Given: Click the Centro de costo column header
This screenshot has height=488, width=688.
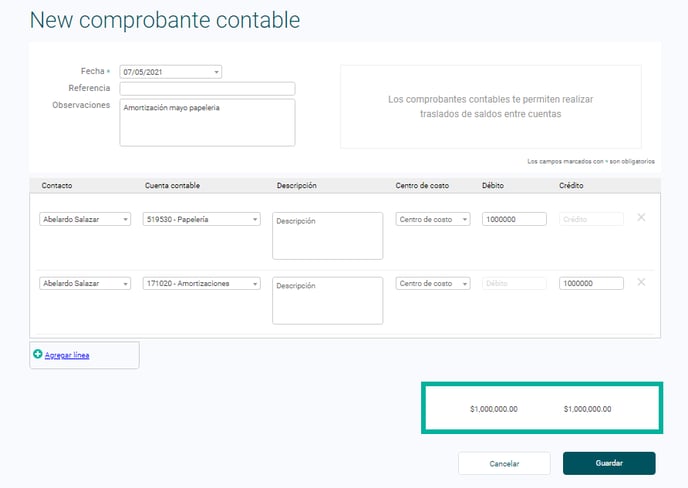Looking at the screenshot, I should tap(422, 186).
